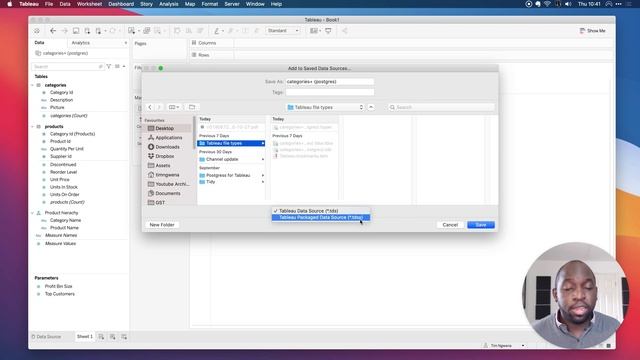Select the Measure Names field
The width and height of the screenshot is (640, 360).
point(60,235)
